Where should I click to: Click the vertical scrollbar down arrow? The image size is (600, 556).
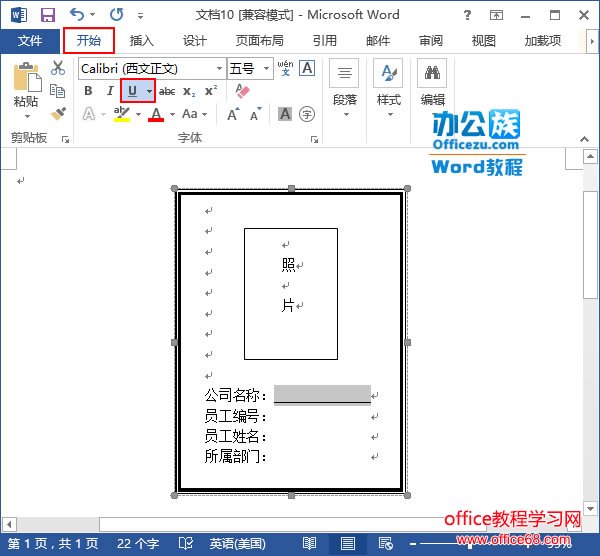pyautogui.click(x=590, y=509)
